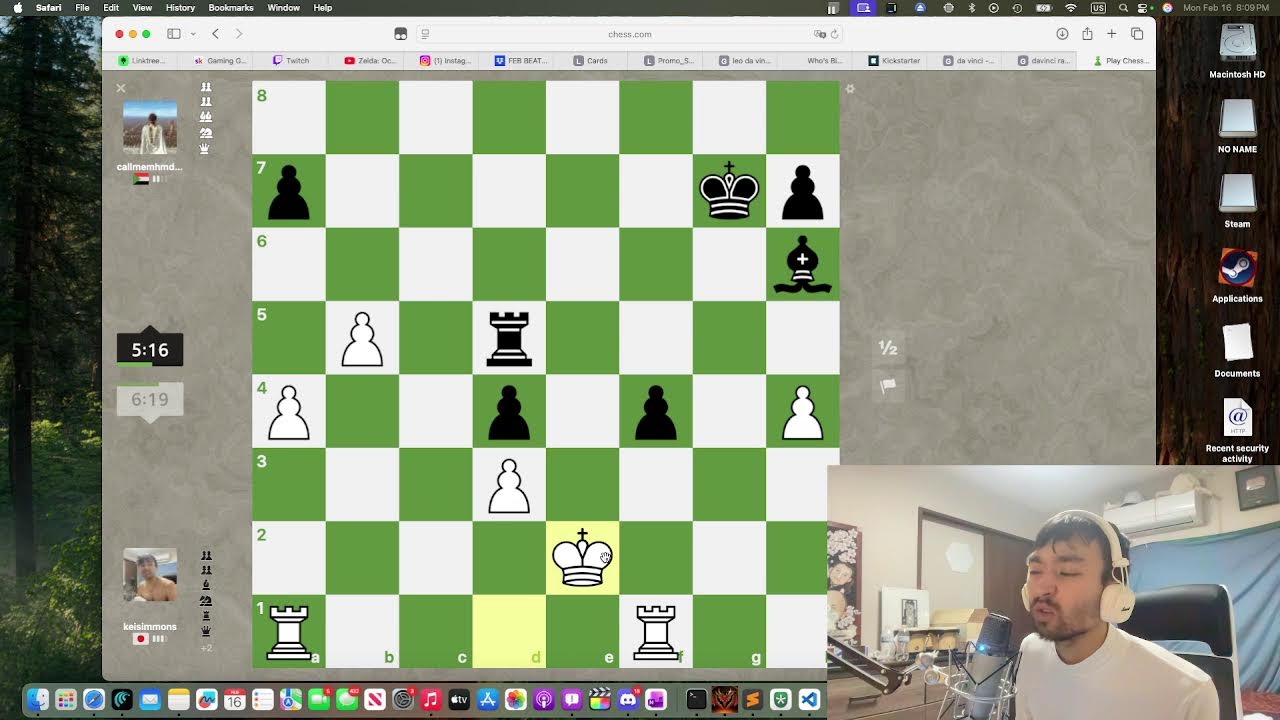Open Spotlight search in menu bar

(1122, 8)
